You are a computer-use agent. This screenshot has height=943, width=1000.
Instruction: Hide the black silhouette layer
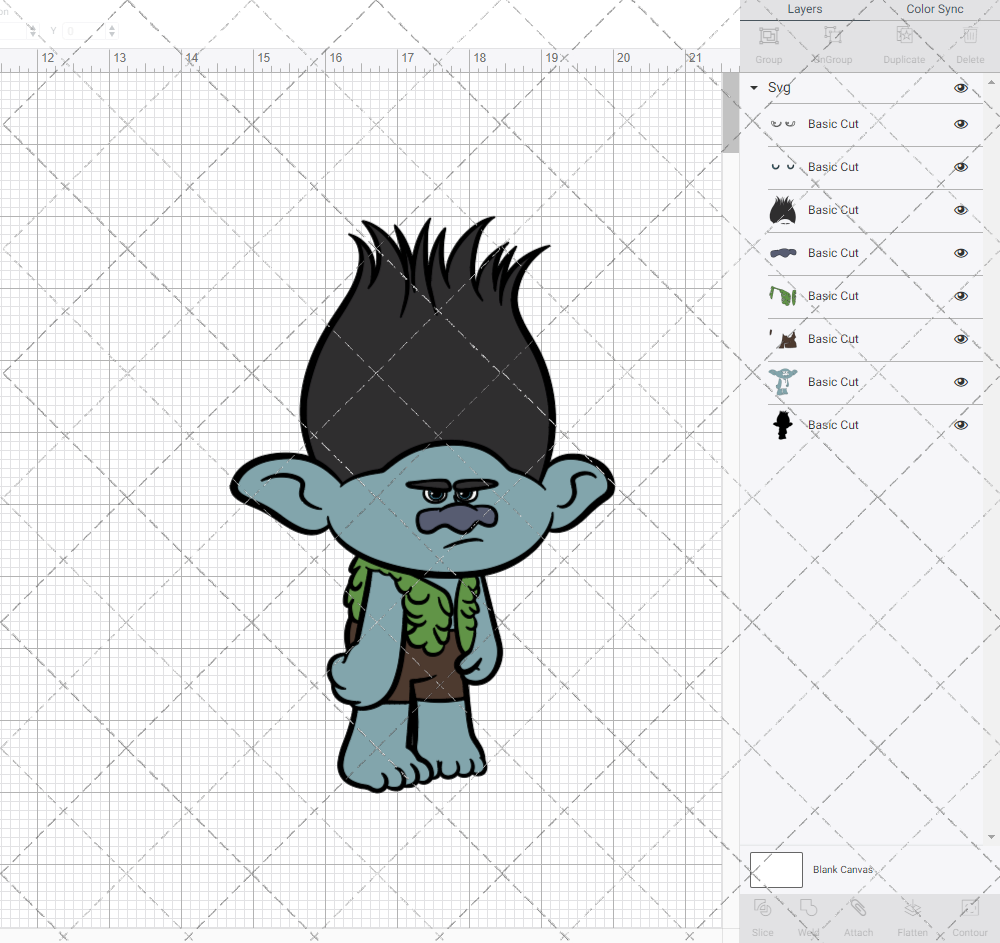pyautogui.click(x=960, y=425)
